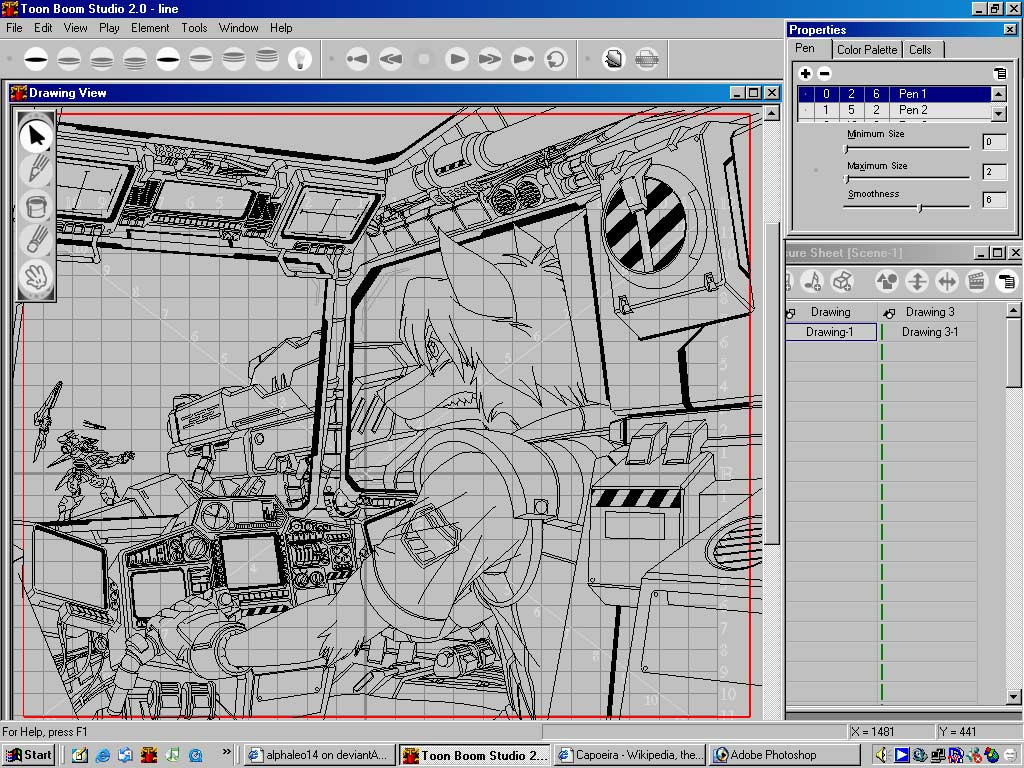Click the cube add-element icon

coord(842,281)
